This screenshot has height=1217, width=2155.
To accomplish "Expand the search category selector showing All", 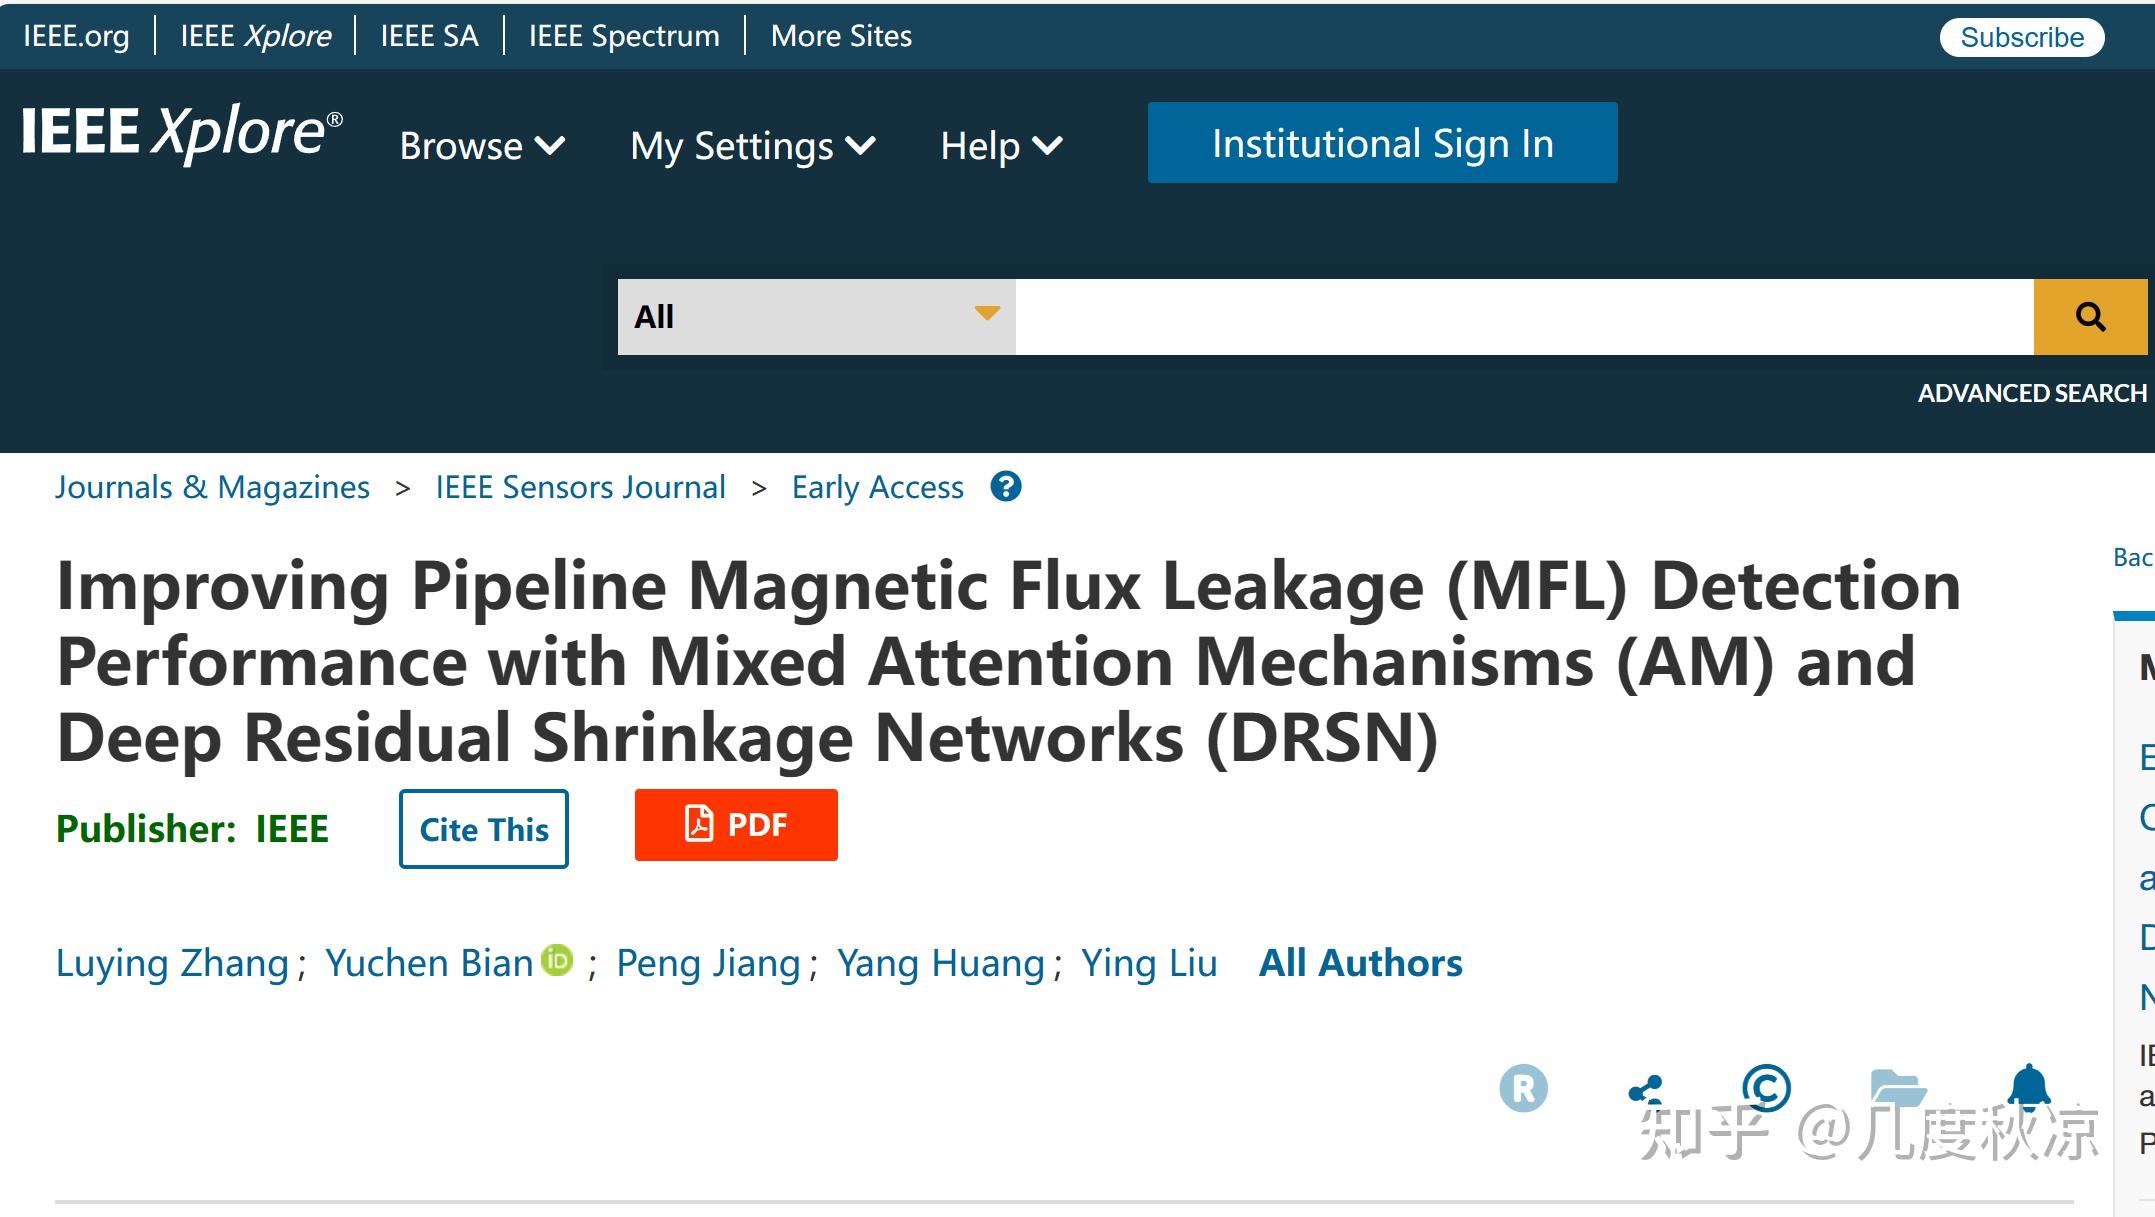I will tap(813, 315).
